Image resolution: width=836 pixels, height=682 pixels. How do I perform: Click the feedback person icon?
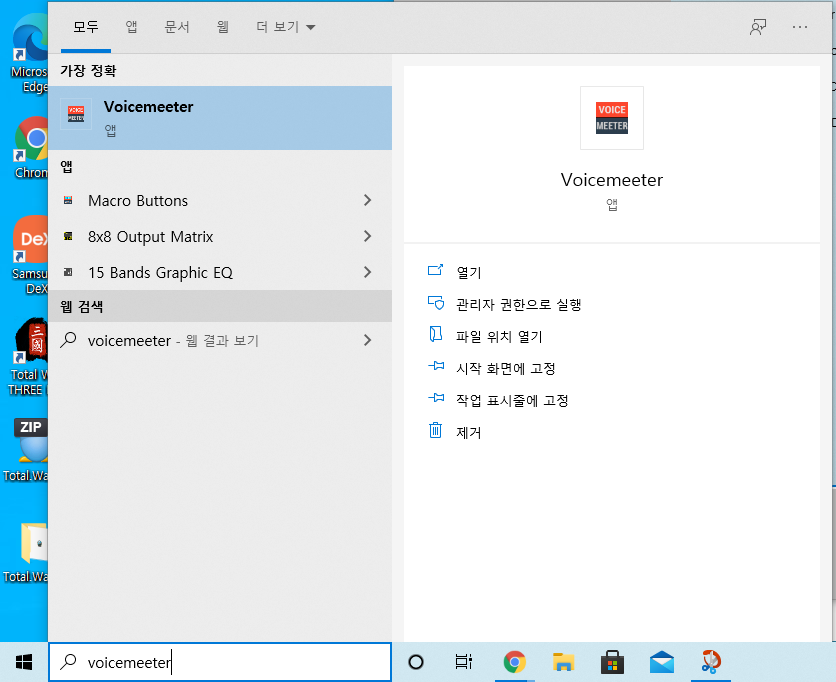(758, 27)
